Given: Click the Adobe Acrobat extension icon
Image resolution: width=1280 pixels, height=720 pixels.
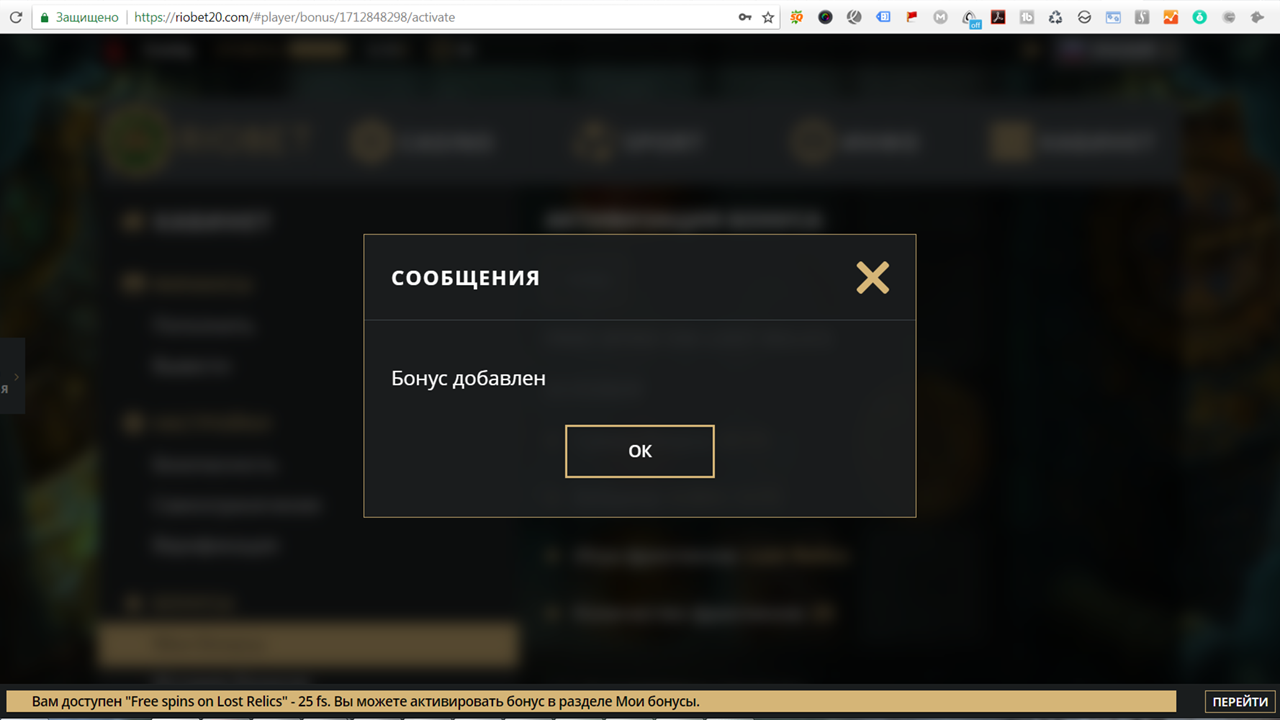Looking at the screenshot, I should [998, 17].
